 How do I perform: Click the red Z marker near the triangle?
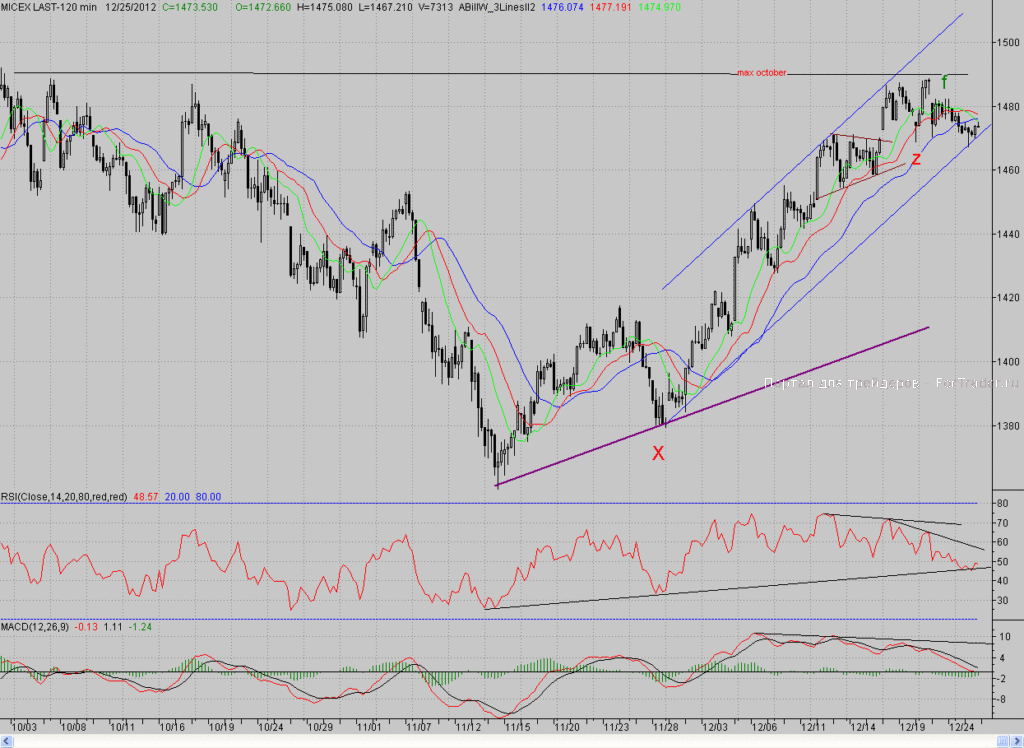click(916, 159)
